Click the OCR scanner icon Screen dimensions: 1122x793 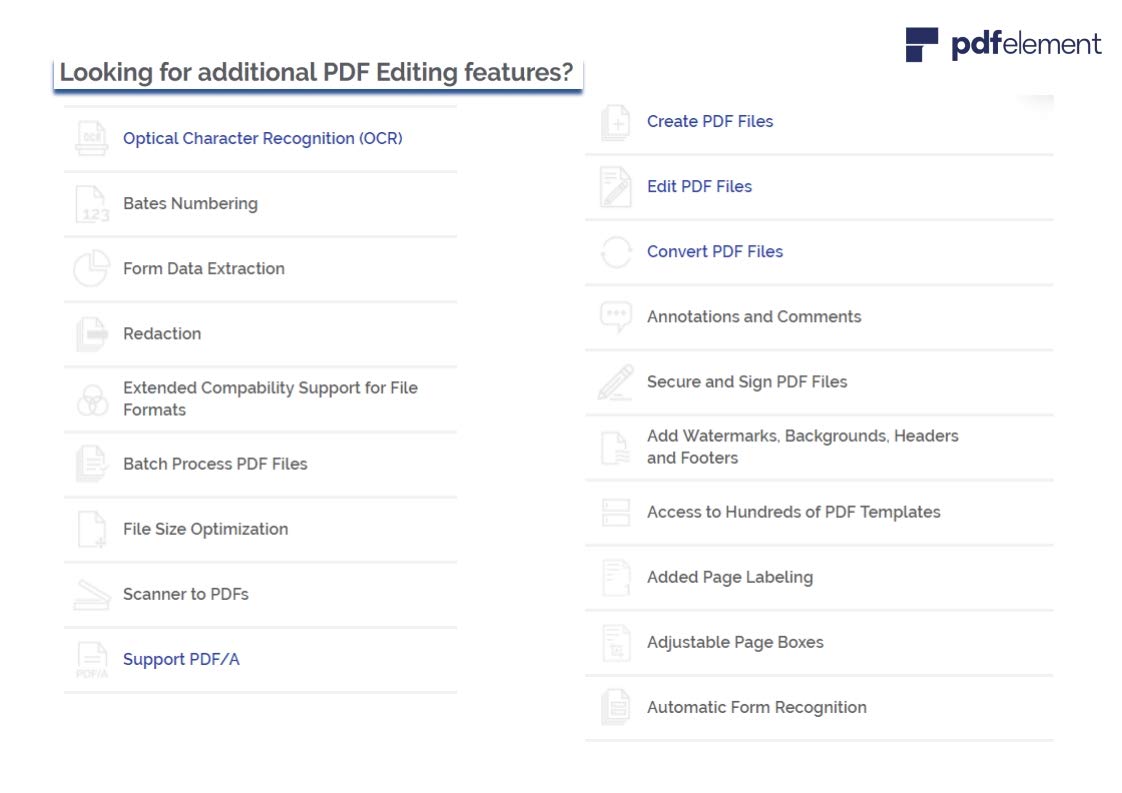tap(92, 138)
